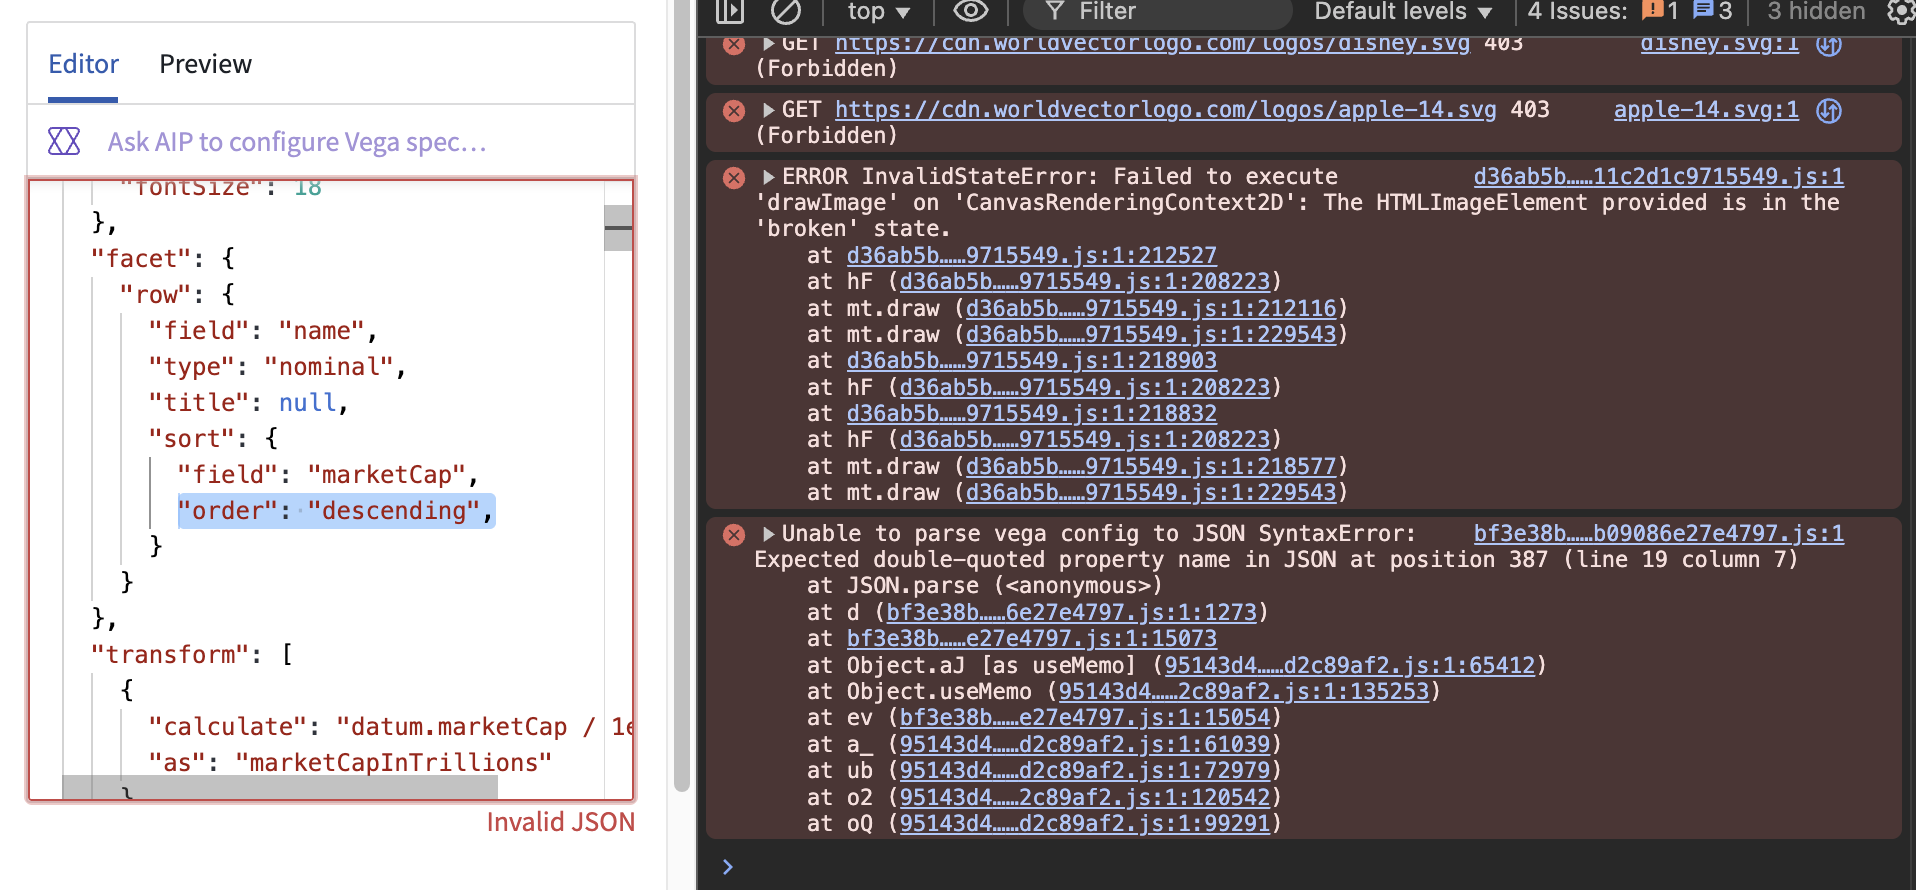
Task: Open the 'at ev' stack link ending 1:15054
Action: [x=1085, y=718]
